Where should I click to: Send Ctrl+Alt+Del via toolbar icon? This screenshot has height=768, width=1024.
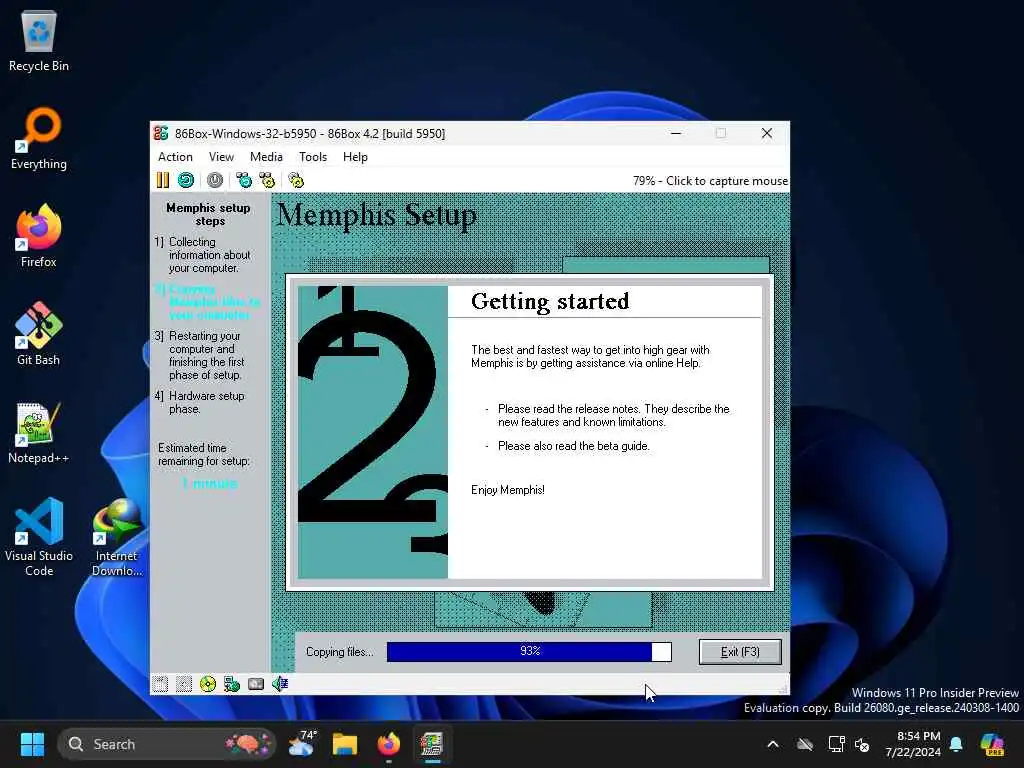tap(244, 180)
